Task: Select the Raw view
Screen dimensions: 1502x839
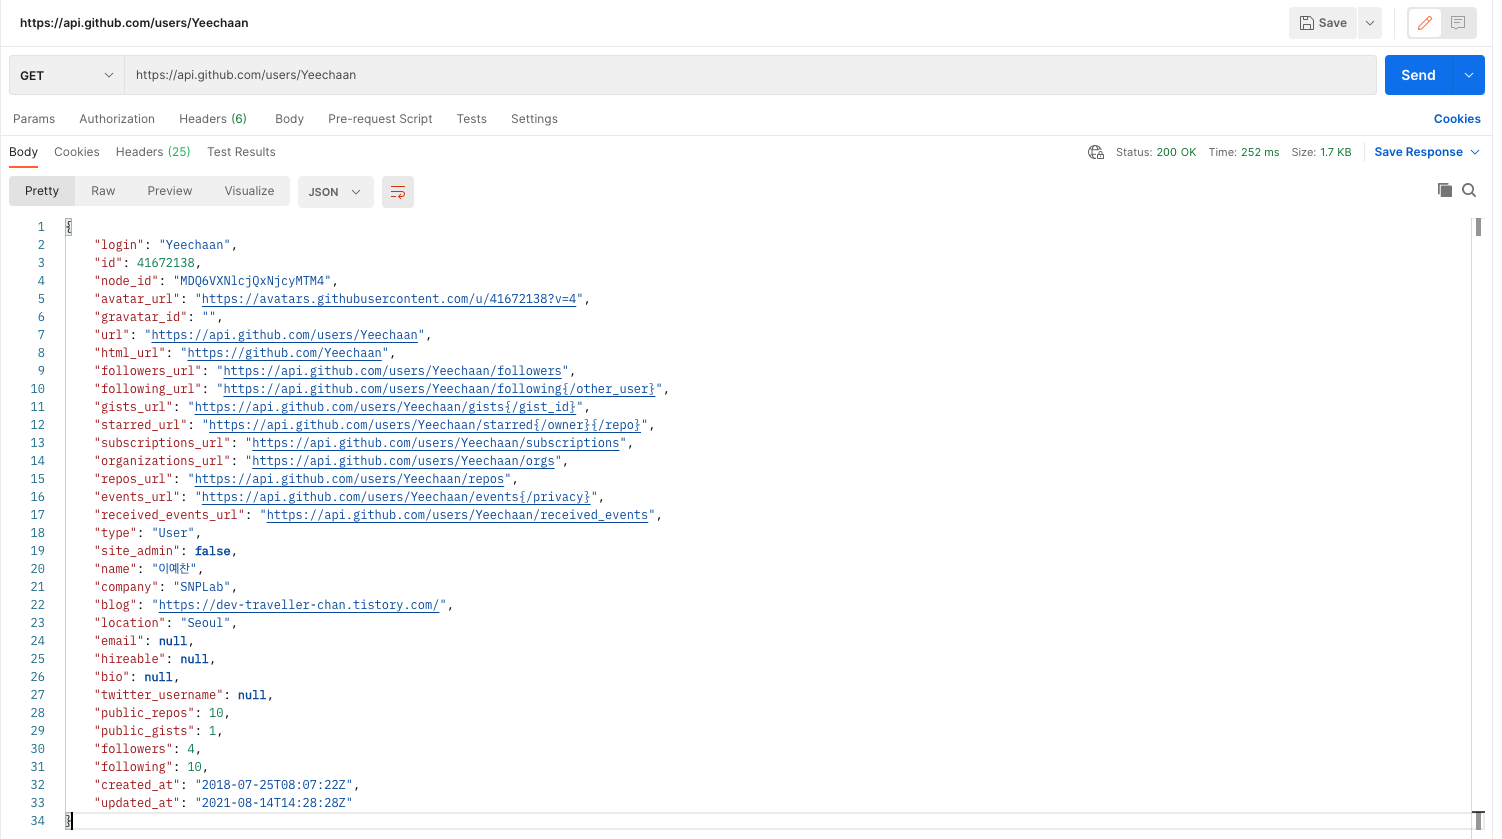Action: [x=103, y=191]
